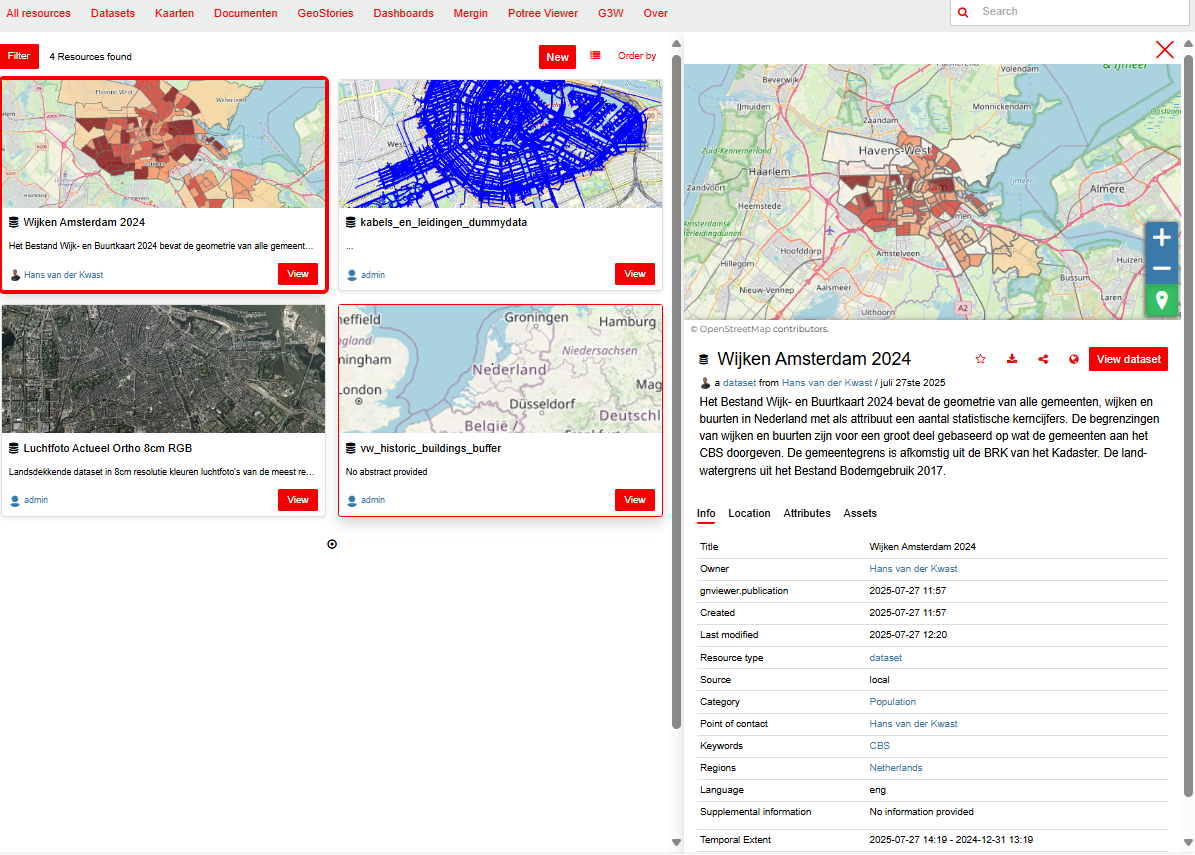Share the dataset using share icon
This screenshot has height=855, width=1195.
[x=1043, y=359]
